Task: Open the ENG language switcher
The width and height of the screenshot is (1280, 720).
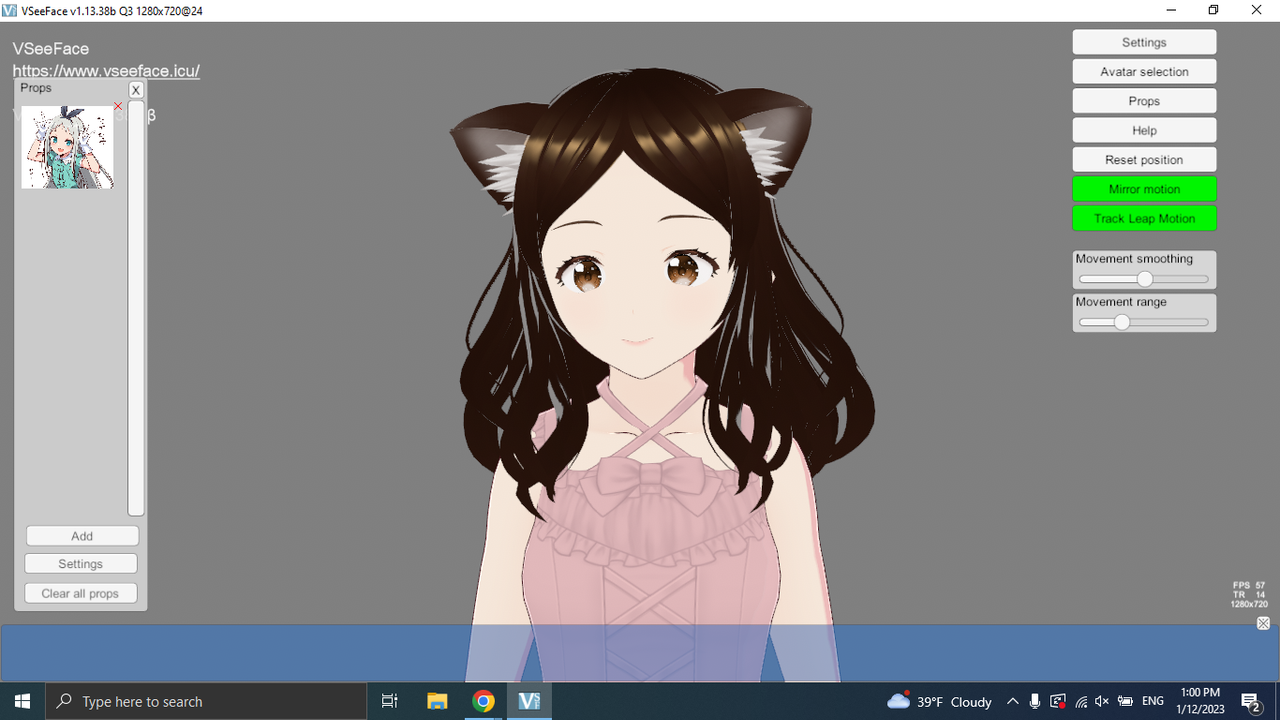Action: 1153,701
